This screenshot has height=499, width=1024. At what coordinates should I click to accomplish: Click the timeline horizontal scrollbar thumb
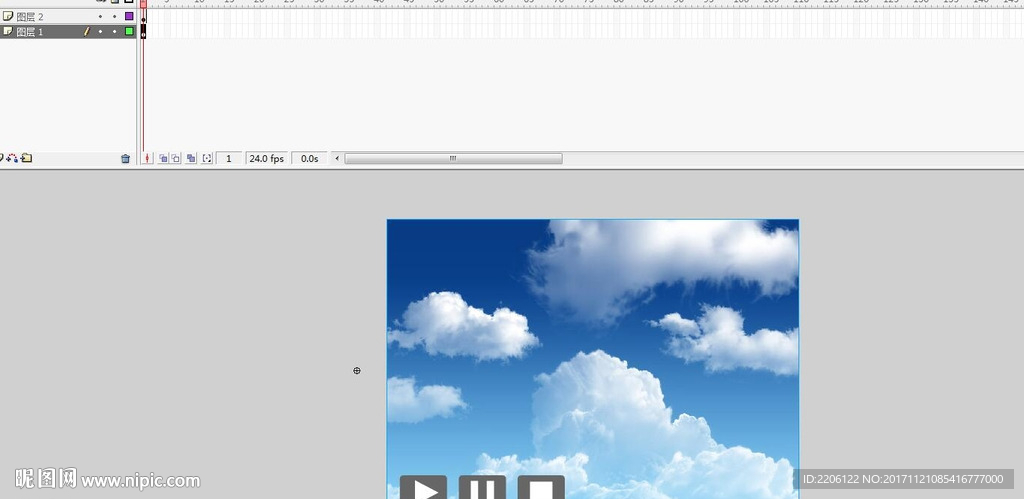(x=453, y=158)
